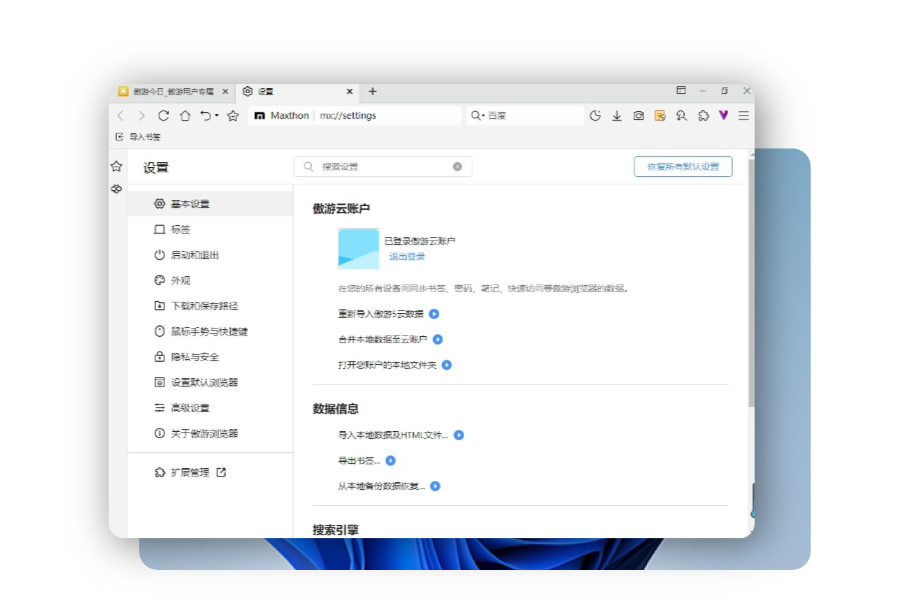Click 恢复所有默认设置 button

[683, 167]
